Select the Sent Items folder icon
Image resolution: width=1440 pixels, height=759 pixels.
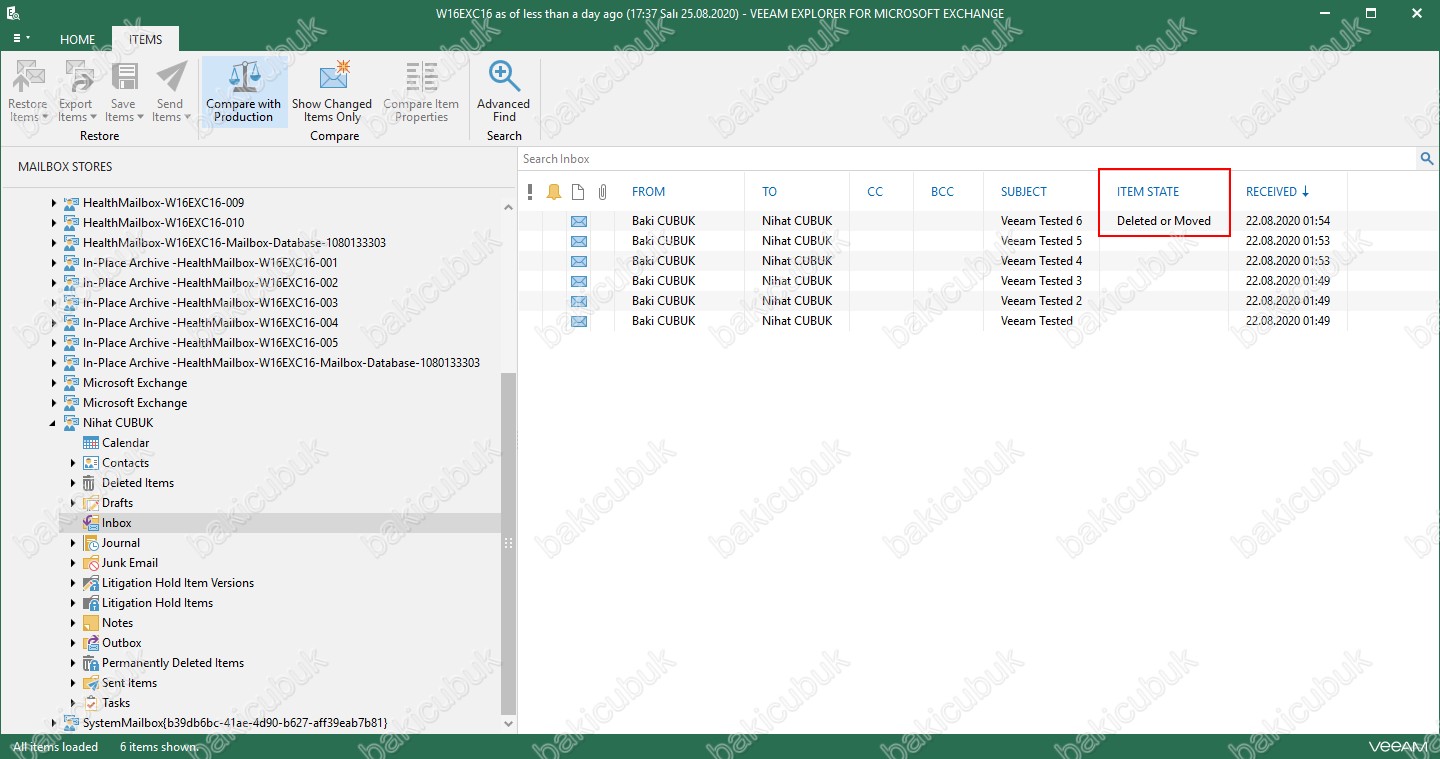point(91,683)
